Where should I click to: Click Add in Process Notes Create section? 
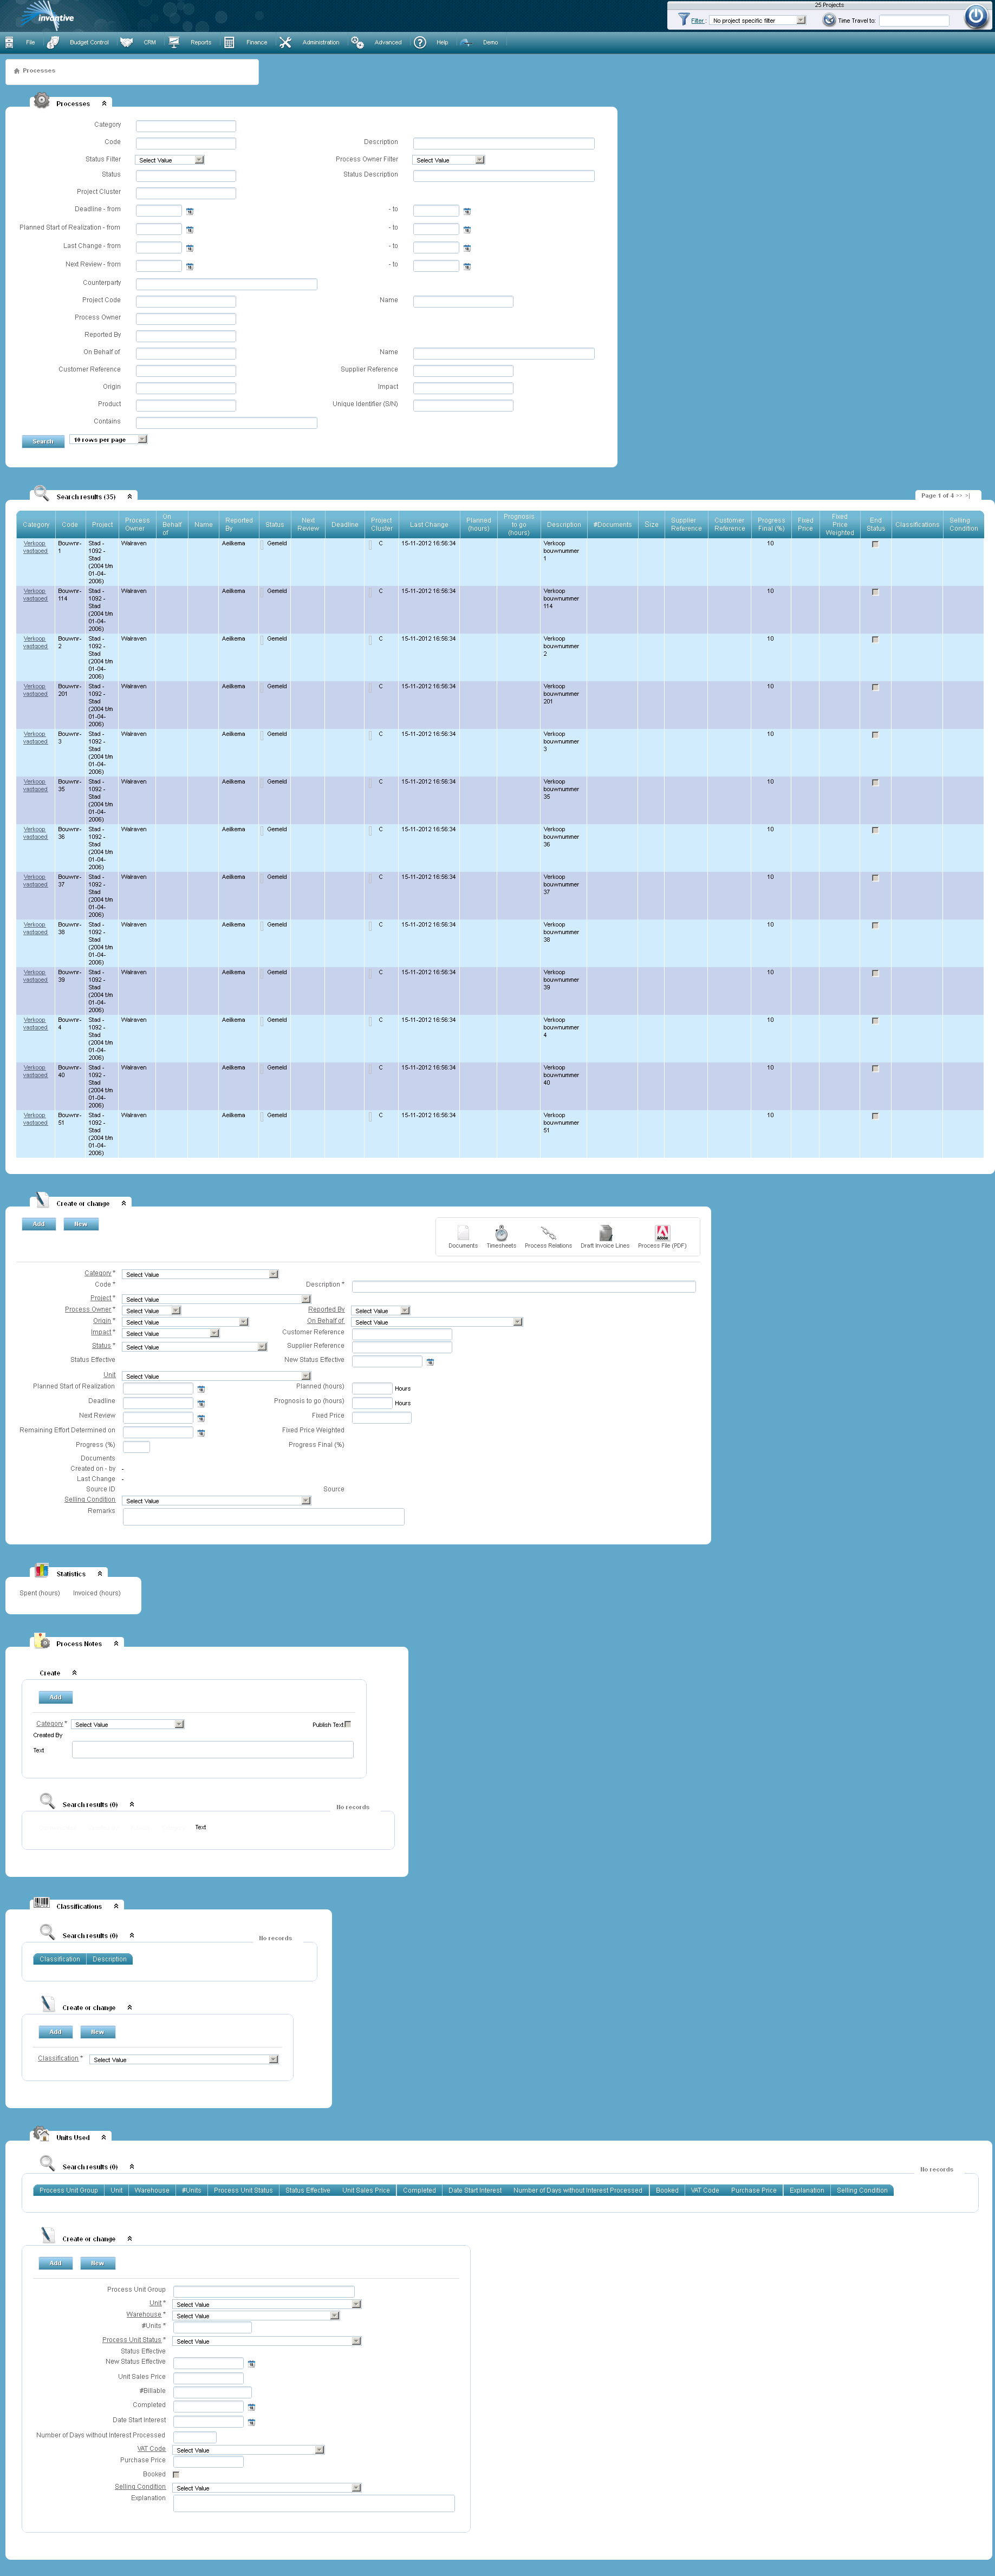[55, 1697]
